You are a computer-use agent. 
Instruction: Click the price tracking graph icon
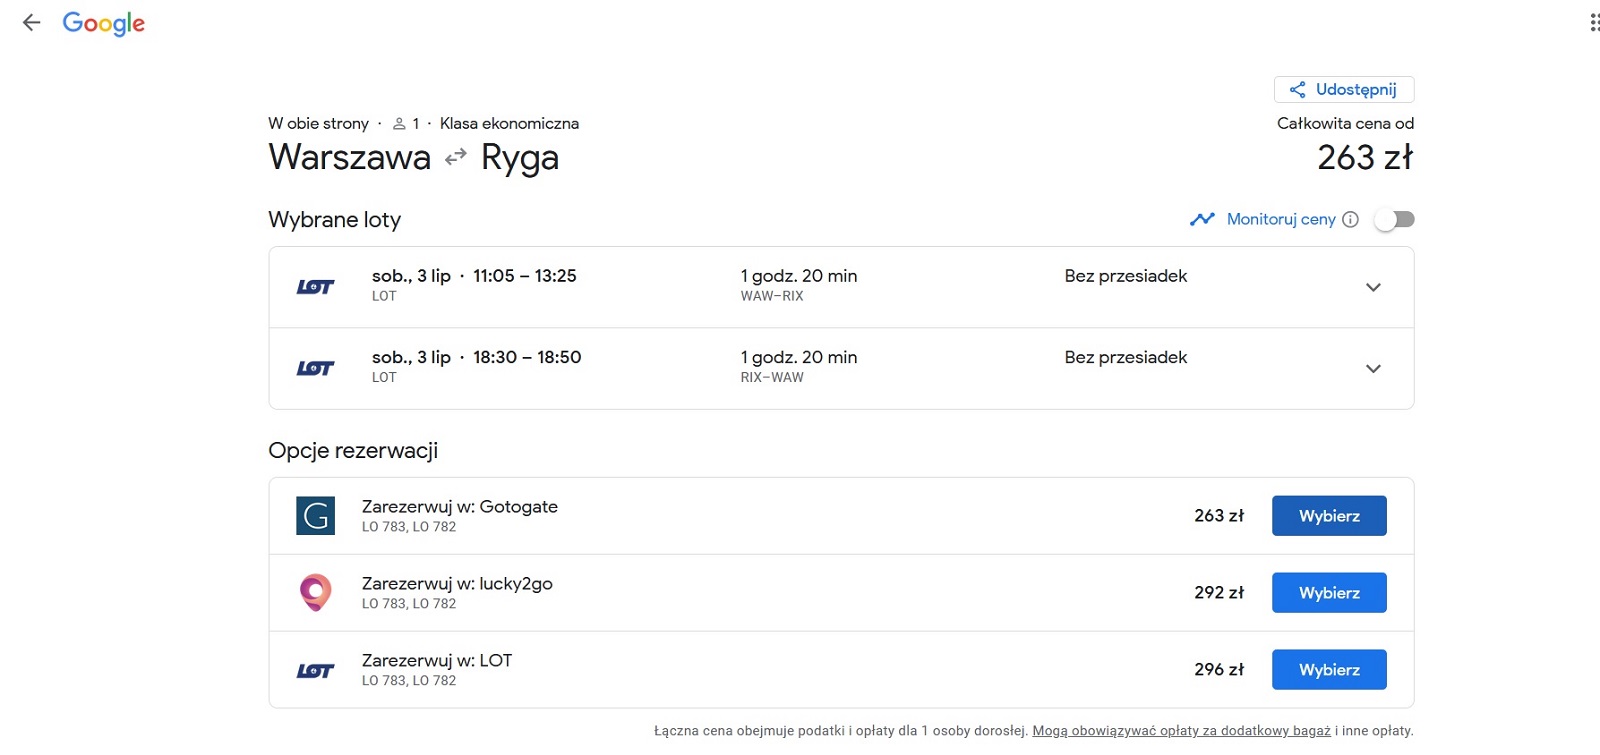1202,219
